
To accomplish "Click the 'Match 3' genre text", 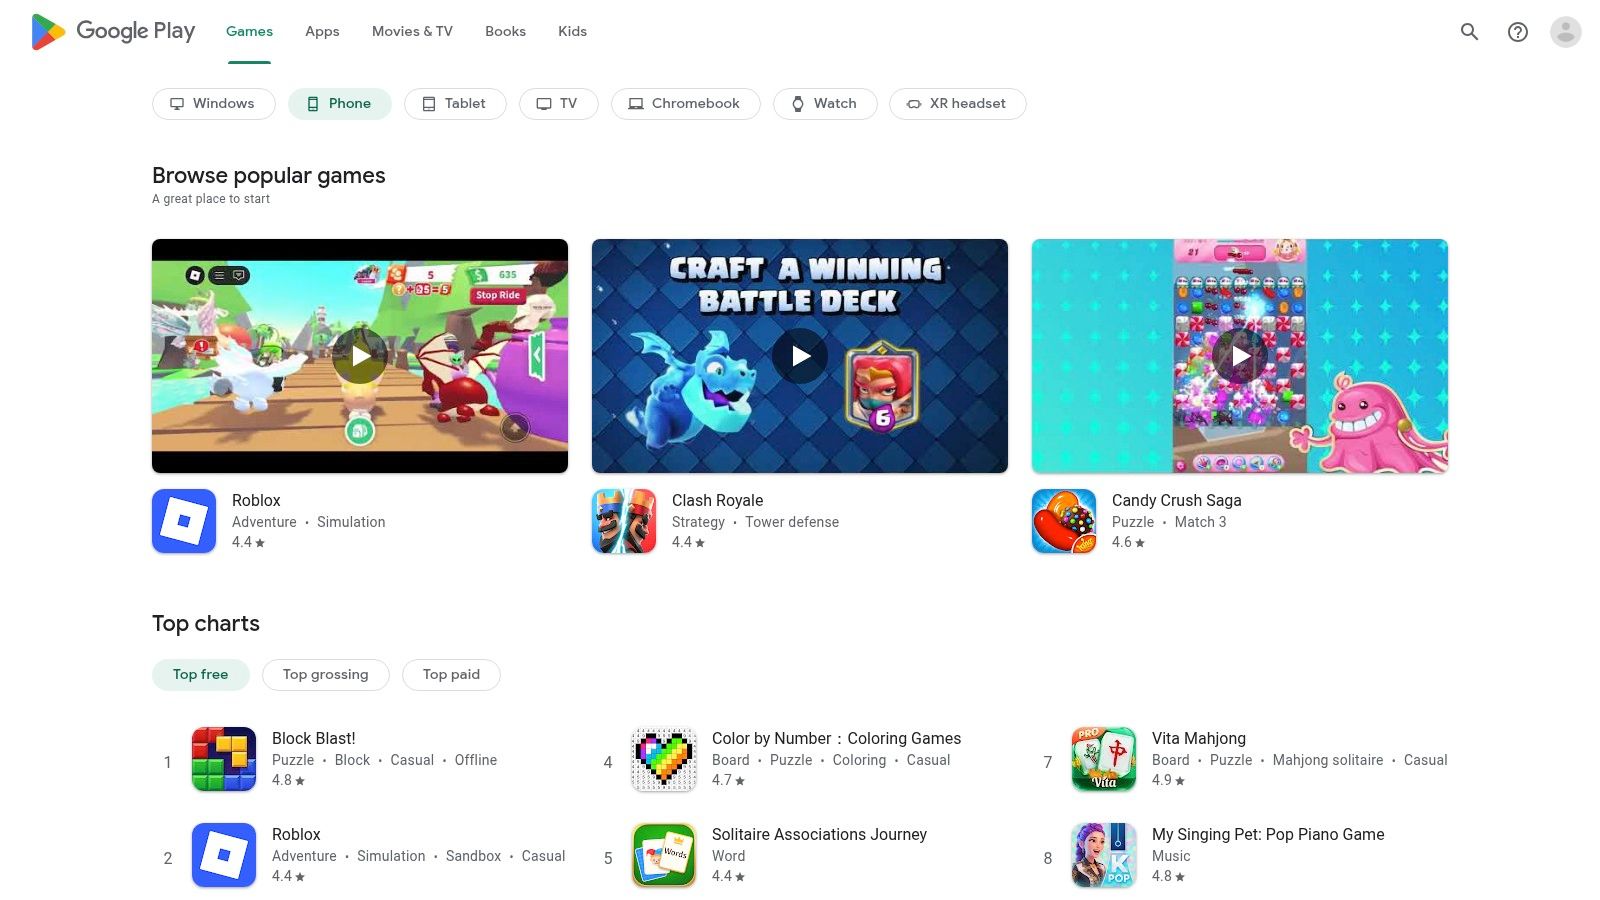I will pyautogui.click(x=1200, y=522).
